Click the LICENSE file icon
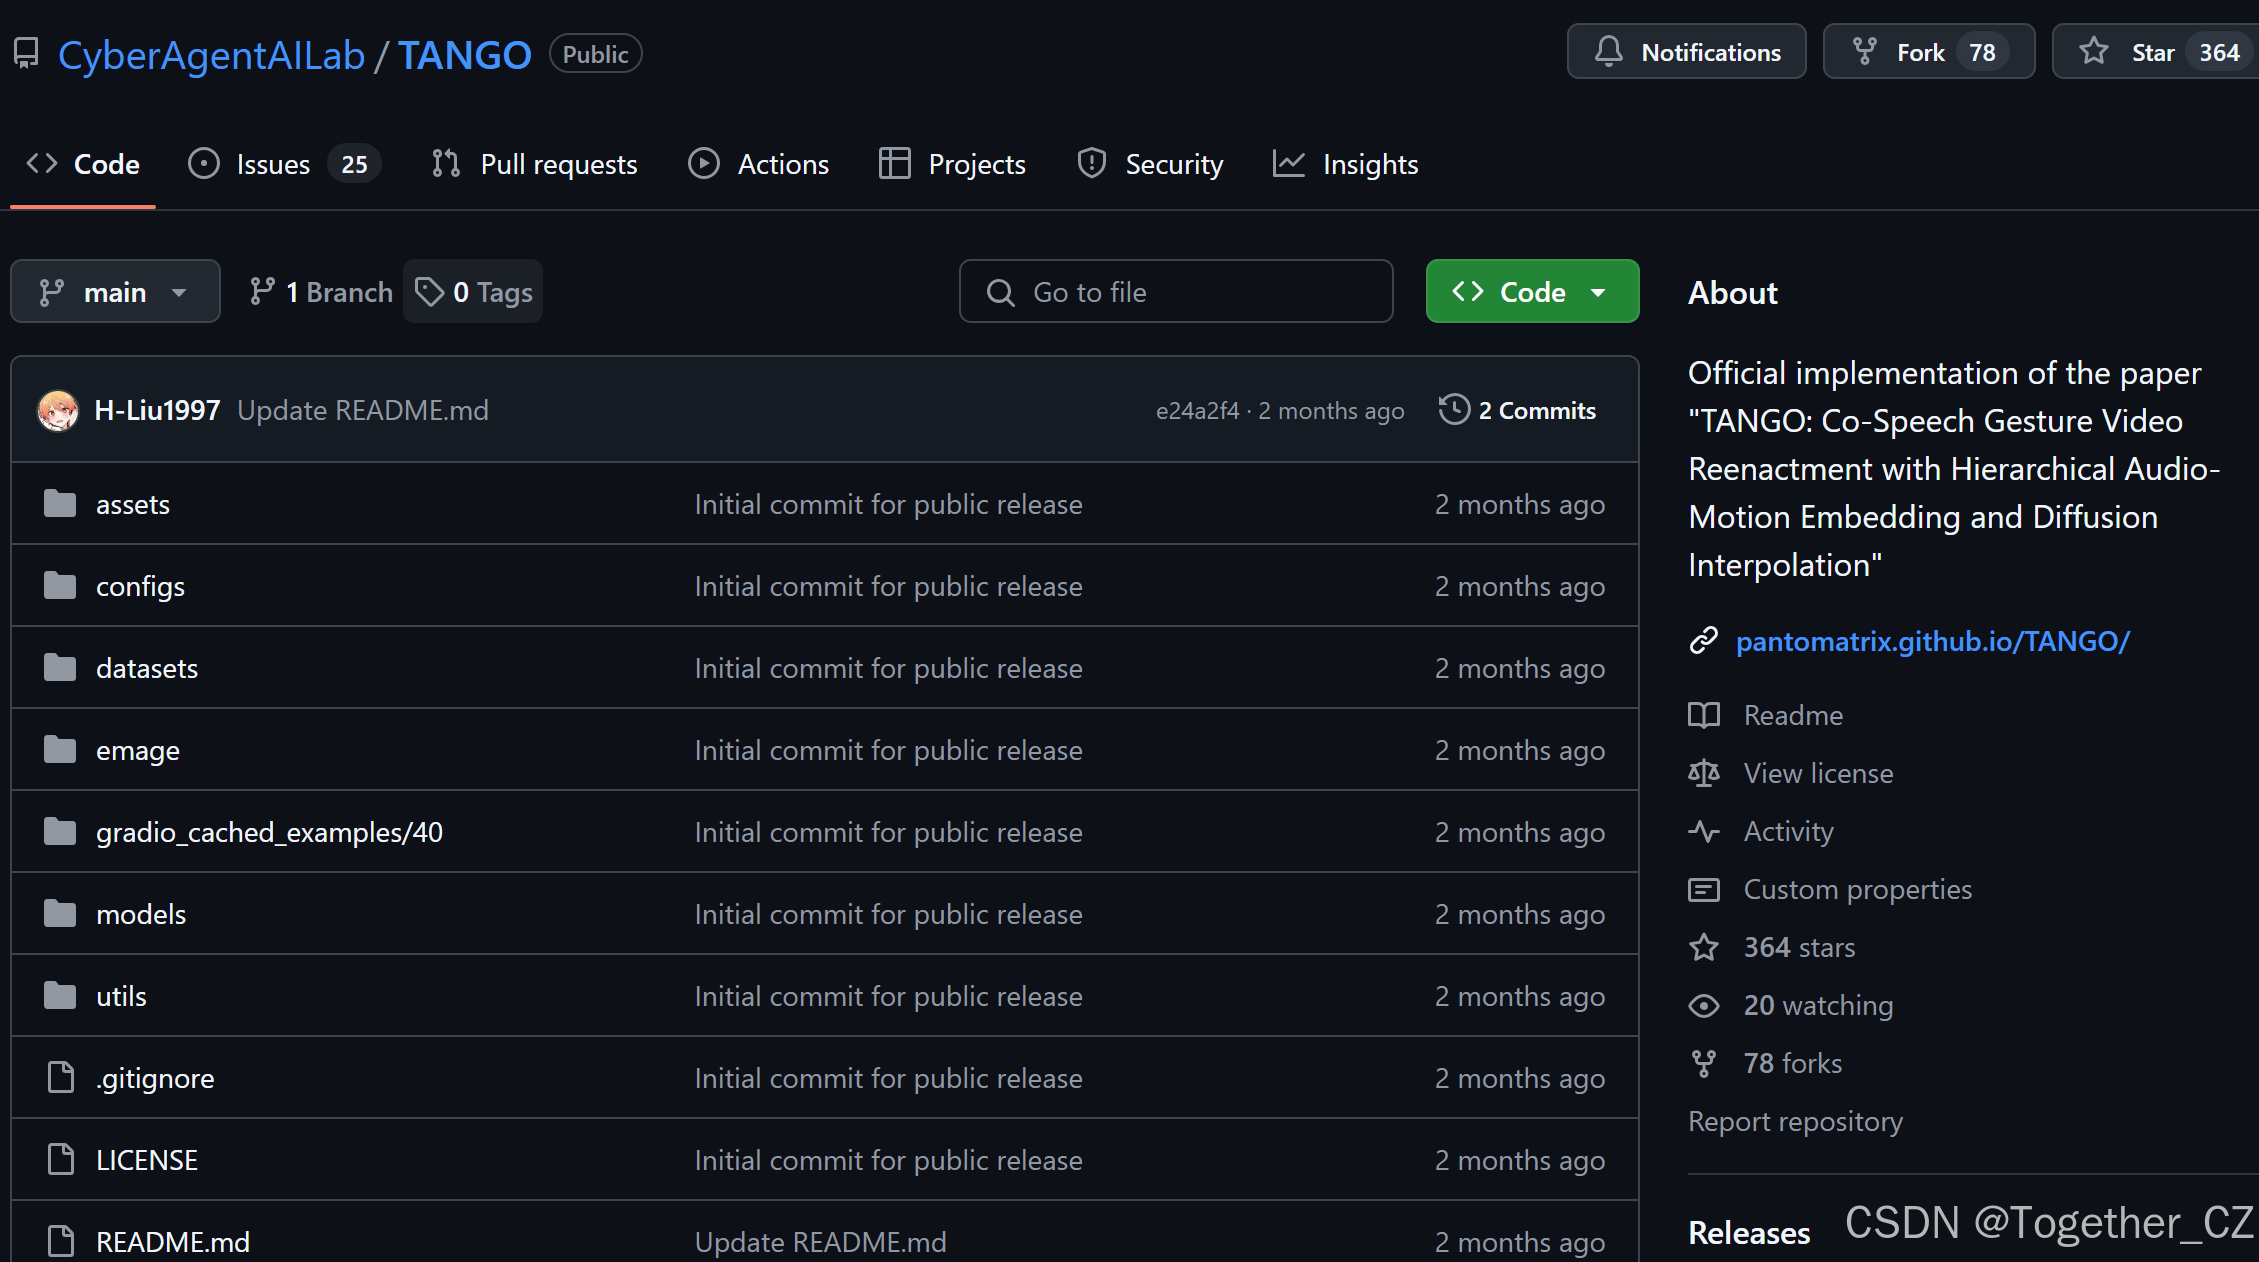The image size is (2259, 1262). [61, 1159]
